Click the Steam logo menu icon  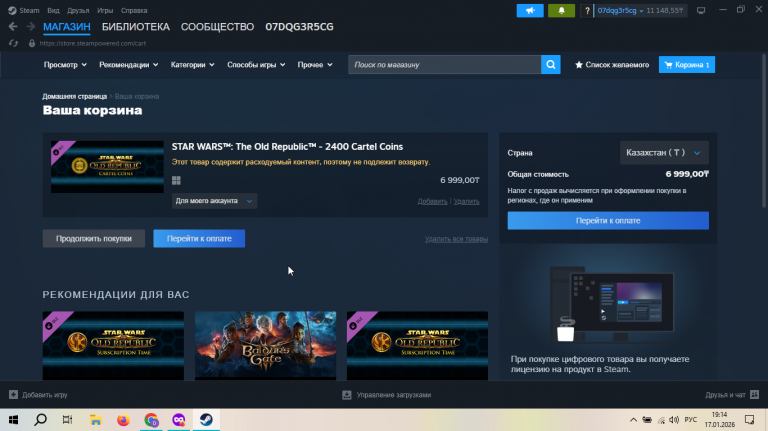(x=12, y=10)
